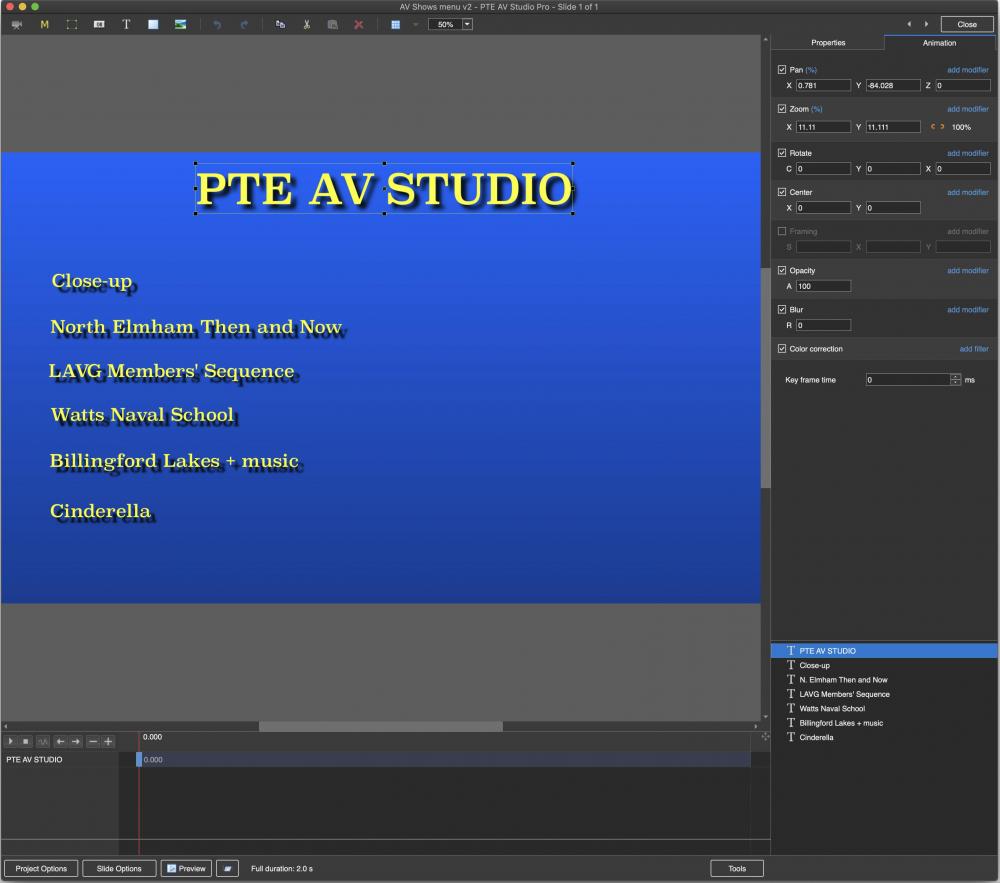Add a rectangle using the blue square icon
The height and width of the screenshot is (883, 1000).
click(153, 24)
